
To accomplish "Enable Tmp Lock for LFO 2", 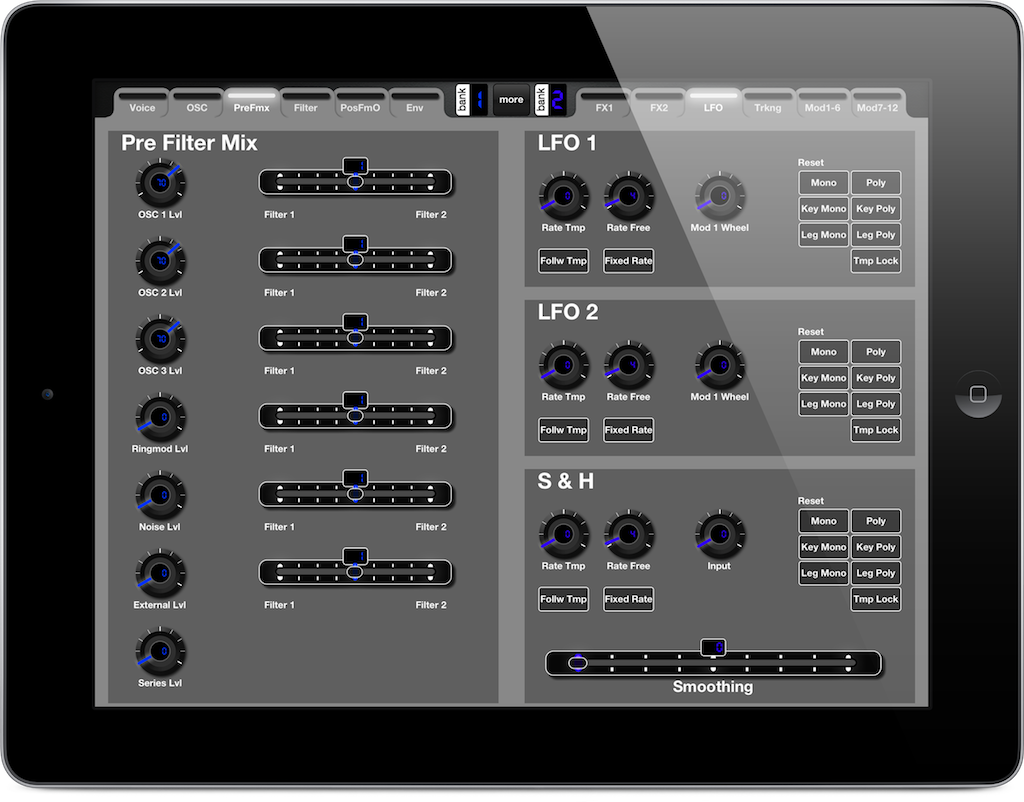I will point(875,429).
